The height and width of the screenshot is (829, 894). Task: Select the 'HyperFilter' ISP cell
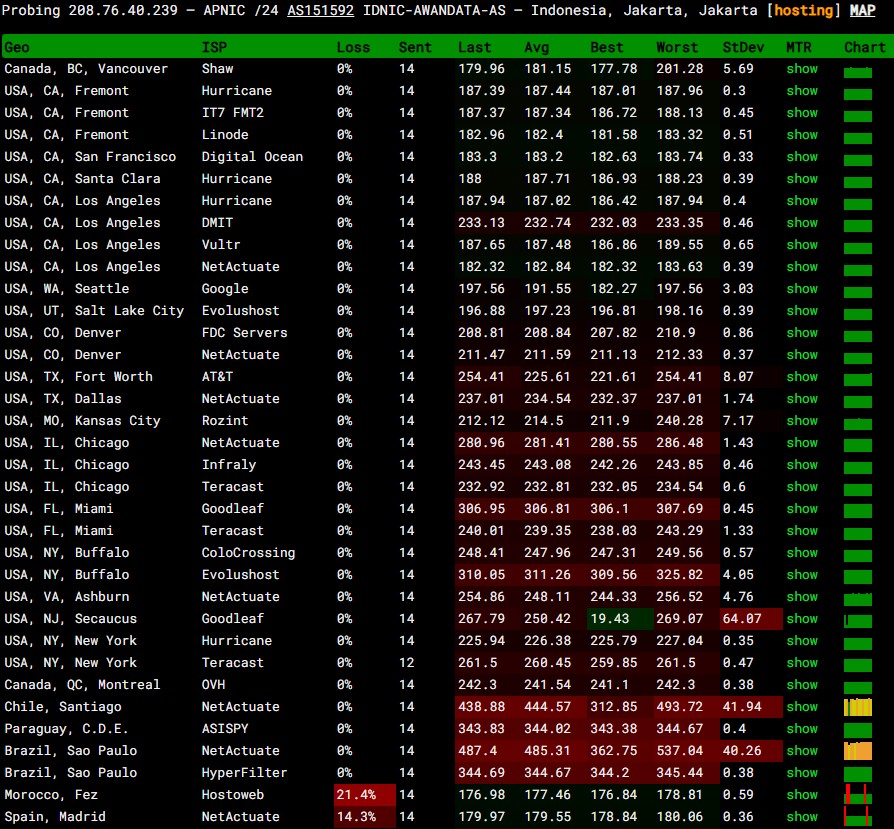pyautogui.click(x=244, y=773)
